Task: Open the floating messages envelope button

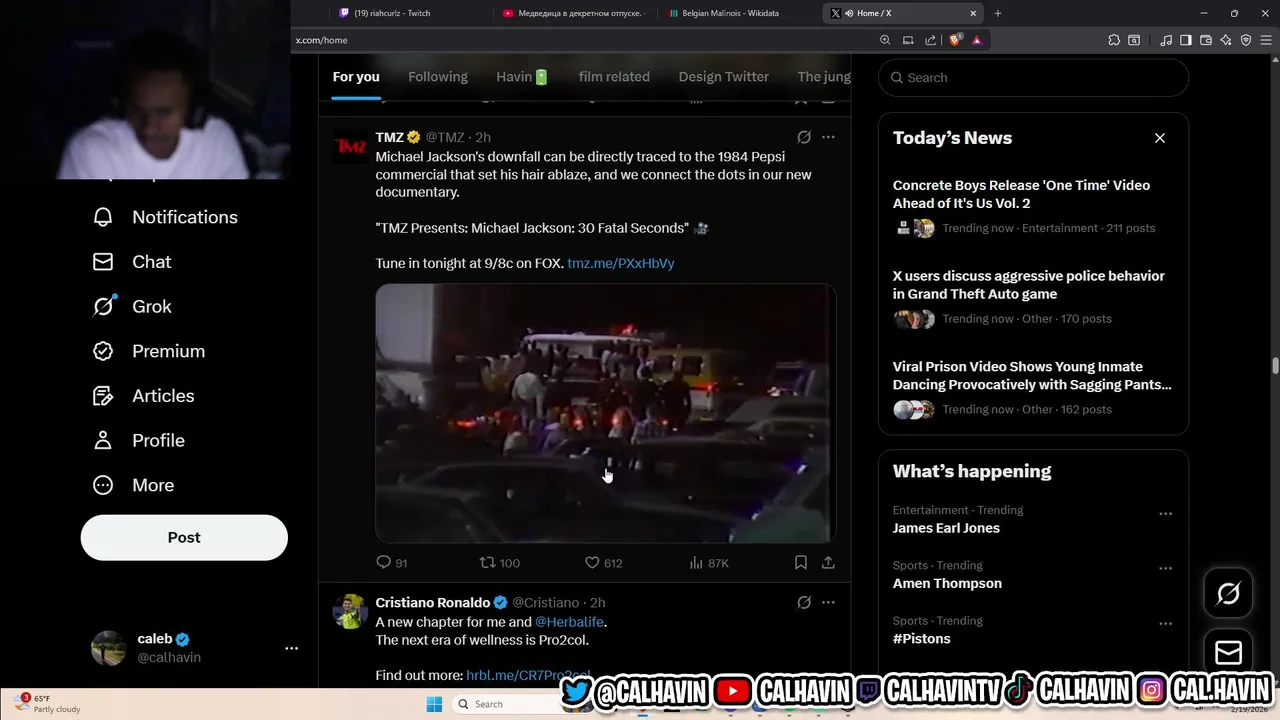Action: [x=1229, y=653]
